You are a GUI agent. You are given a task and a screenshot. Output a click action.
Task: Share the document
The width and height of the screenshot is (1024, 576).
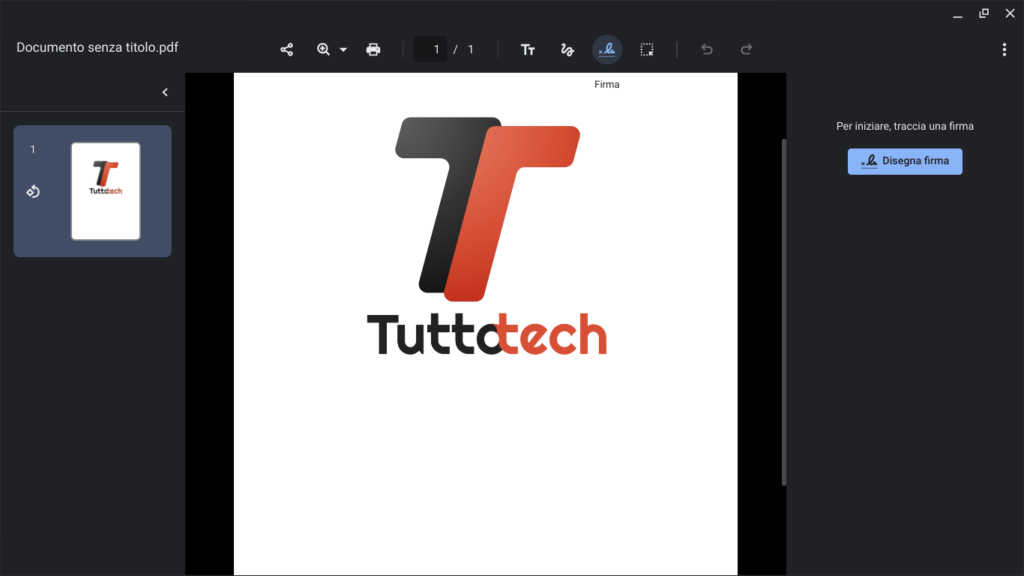[x=287, y=48]
